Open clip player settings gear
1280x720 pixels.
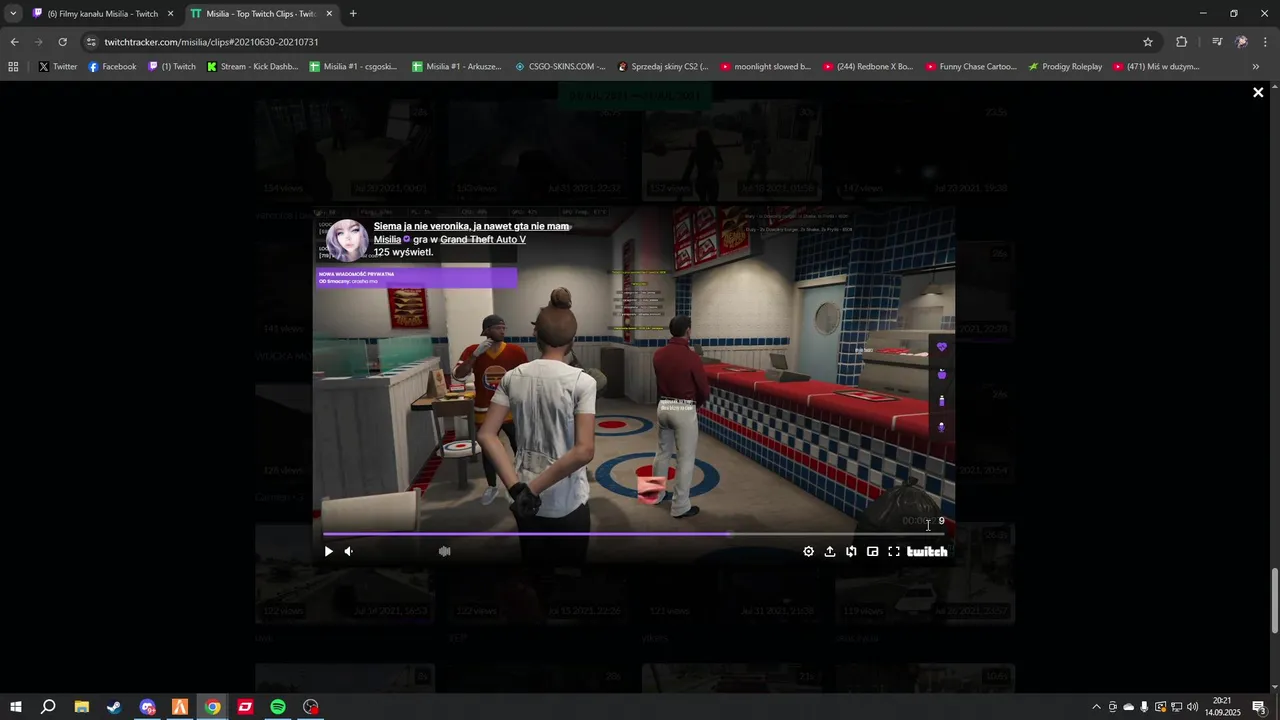[x=808, y=551]
